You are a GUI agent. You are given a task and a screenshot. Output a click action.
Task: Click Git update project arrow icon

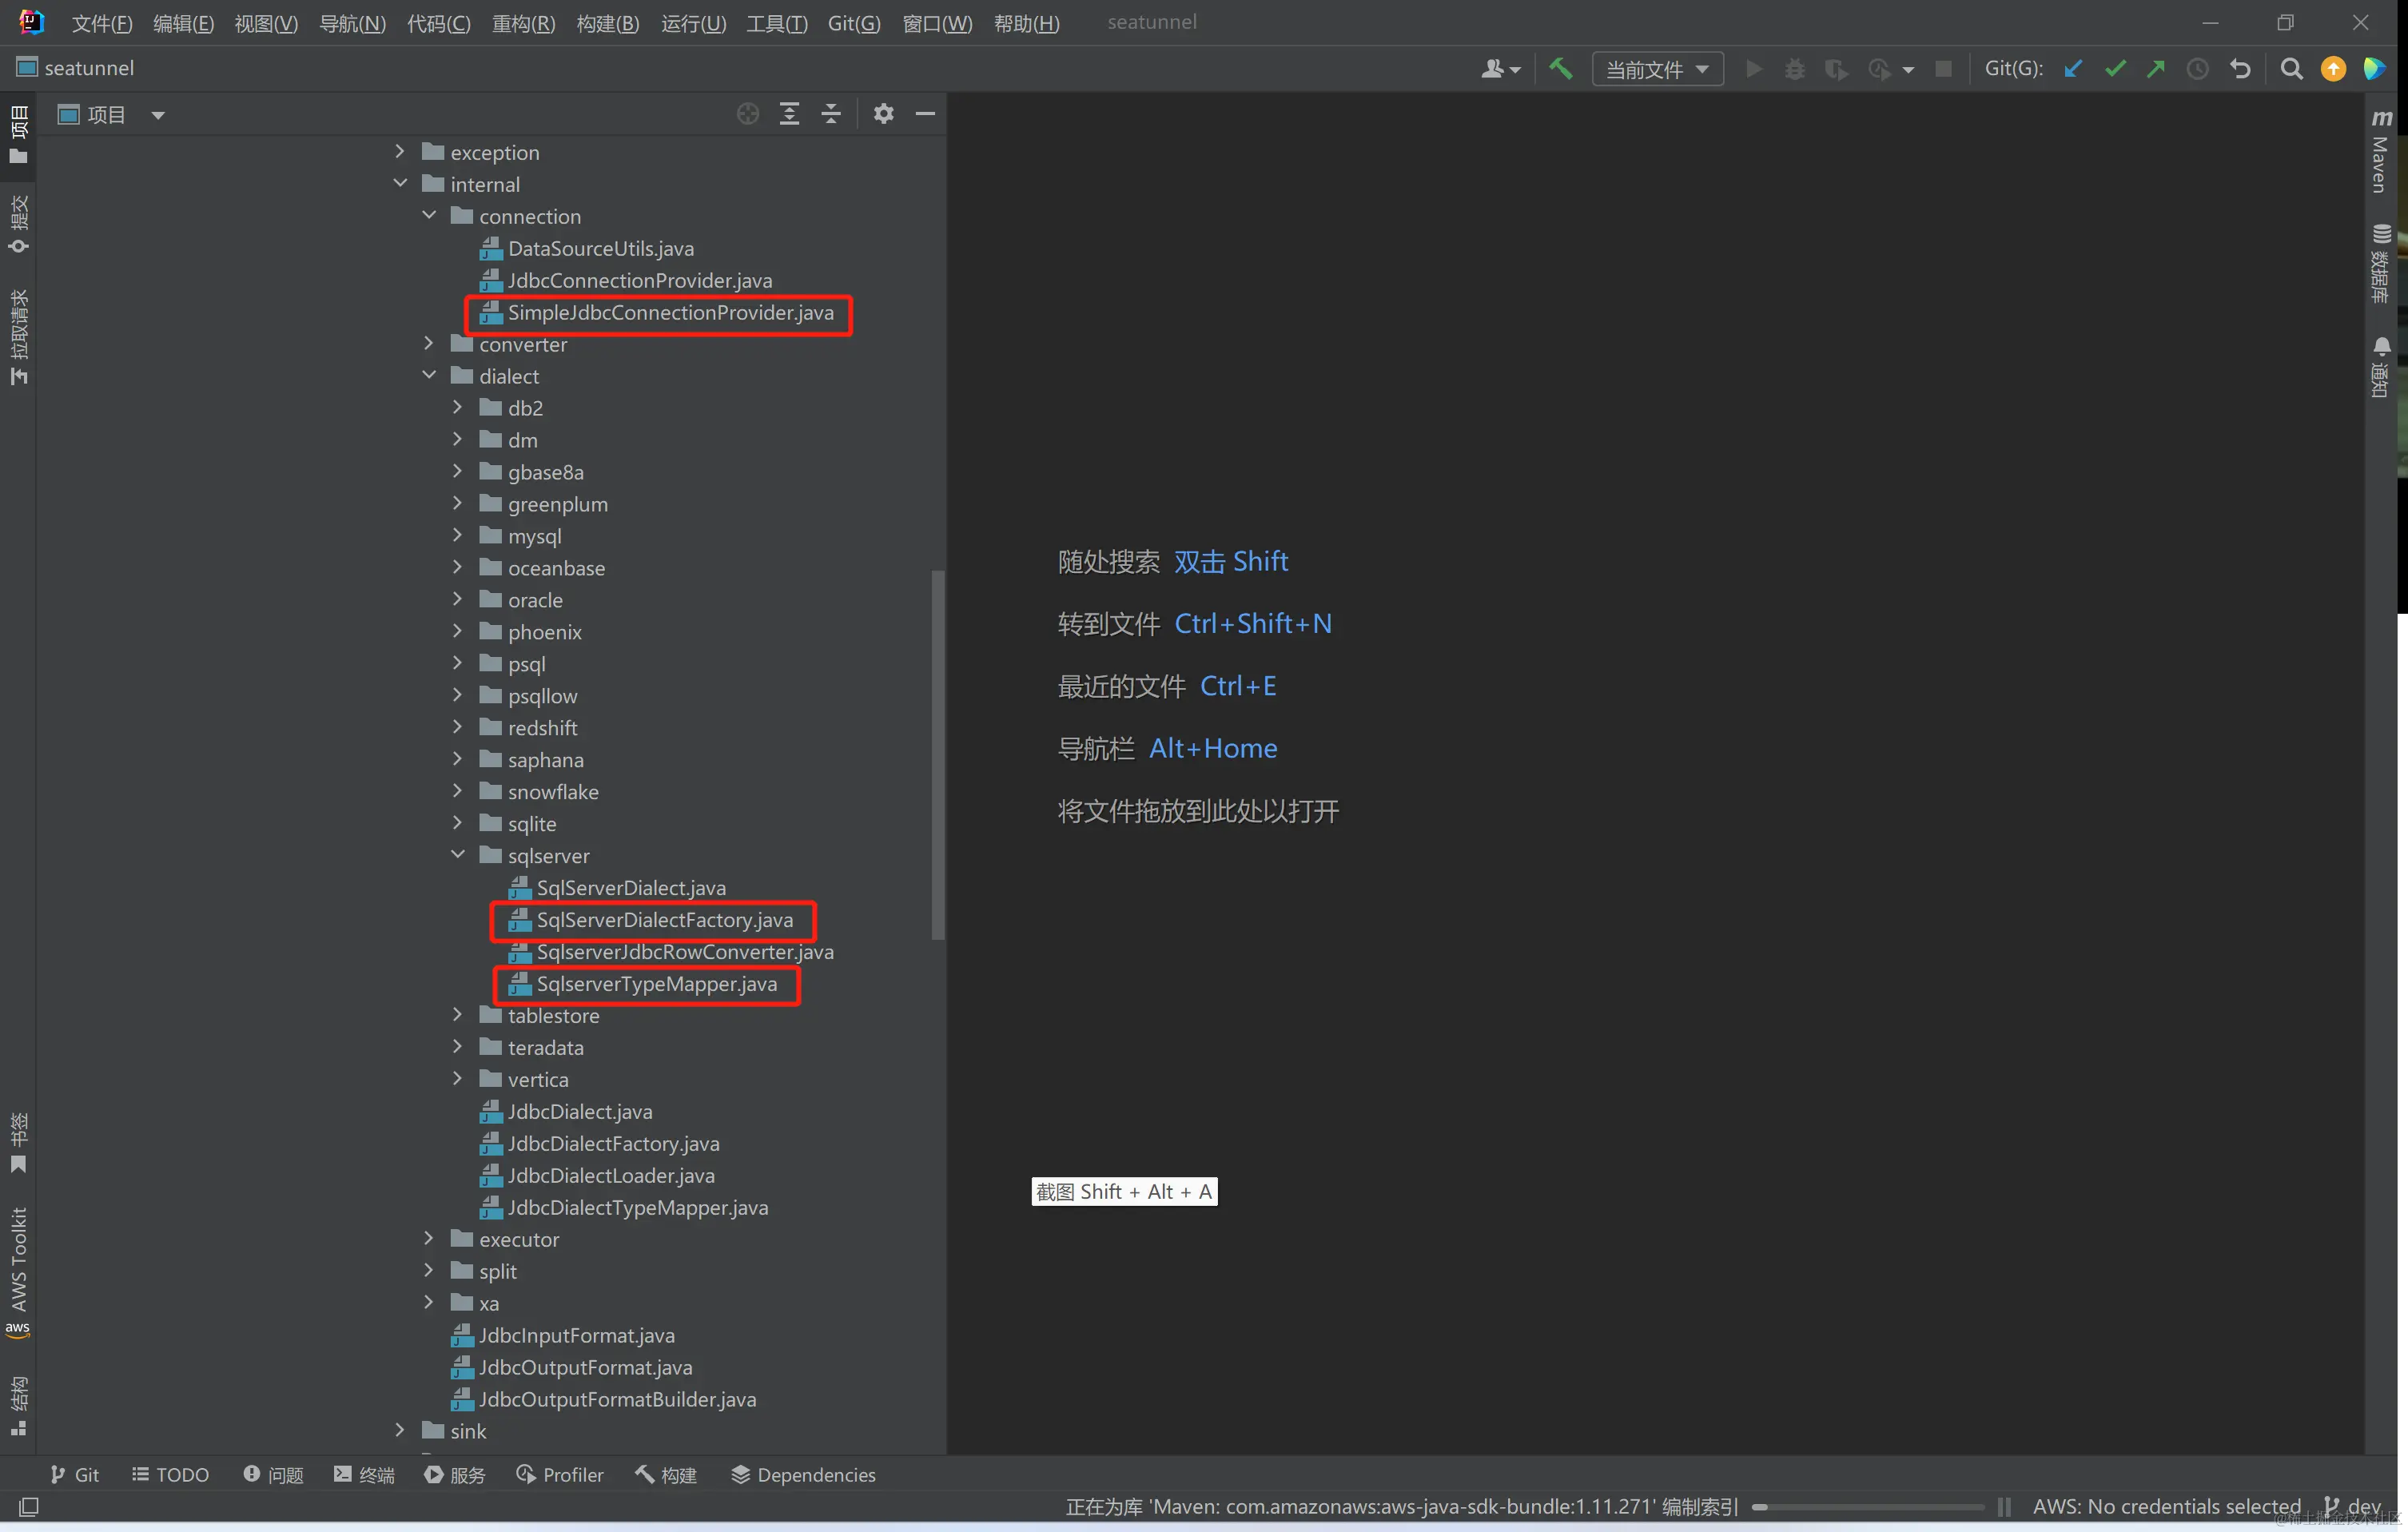click(2073, 68)
